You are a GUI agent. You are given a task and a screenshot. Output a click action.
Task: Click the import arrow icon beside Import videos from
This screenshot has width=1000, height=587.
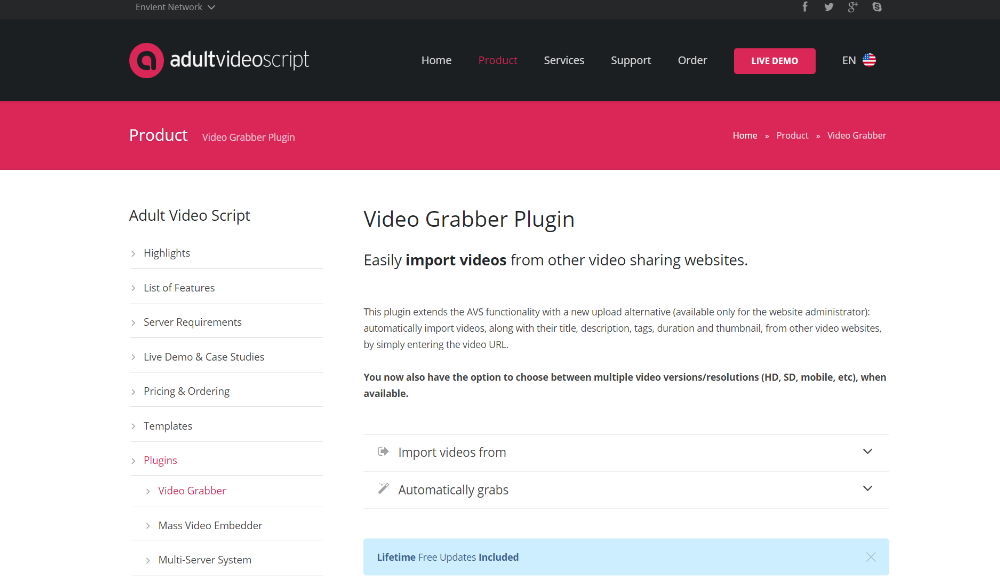coord(383,452)
